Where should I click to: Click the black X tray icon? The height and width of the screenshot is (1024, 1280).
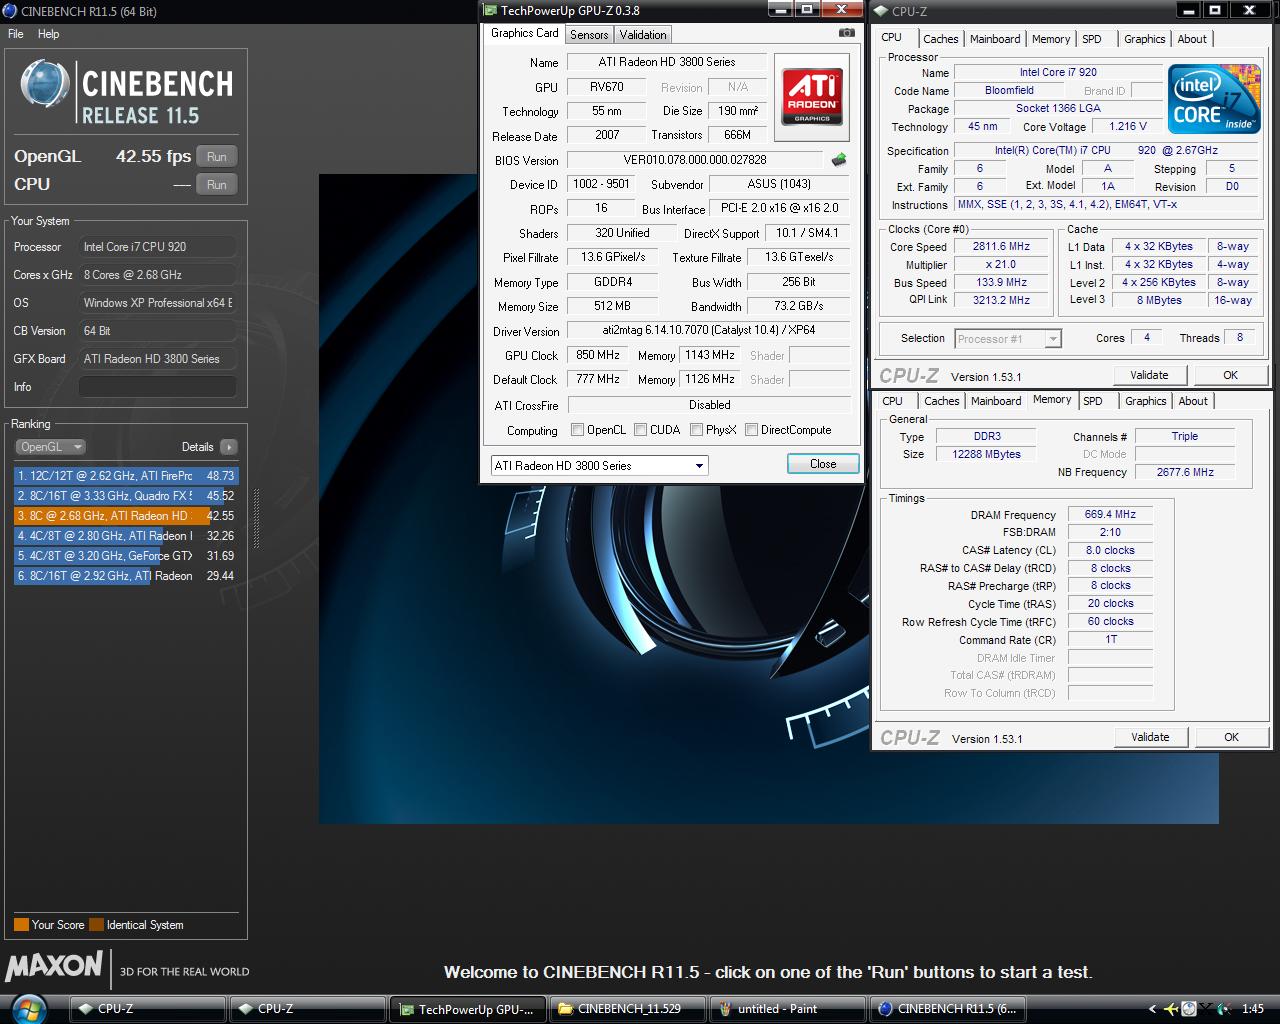[x=1205, y=1009]
